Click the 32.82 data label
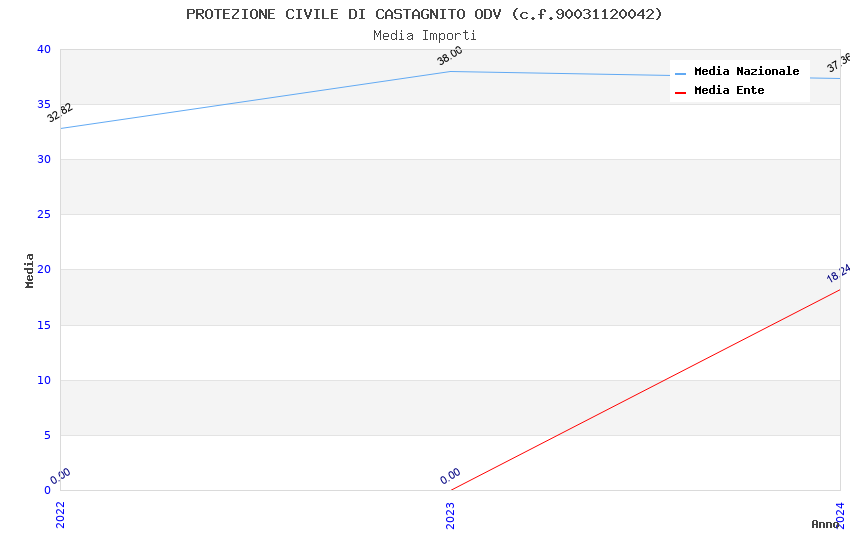 (60, 112)
